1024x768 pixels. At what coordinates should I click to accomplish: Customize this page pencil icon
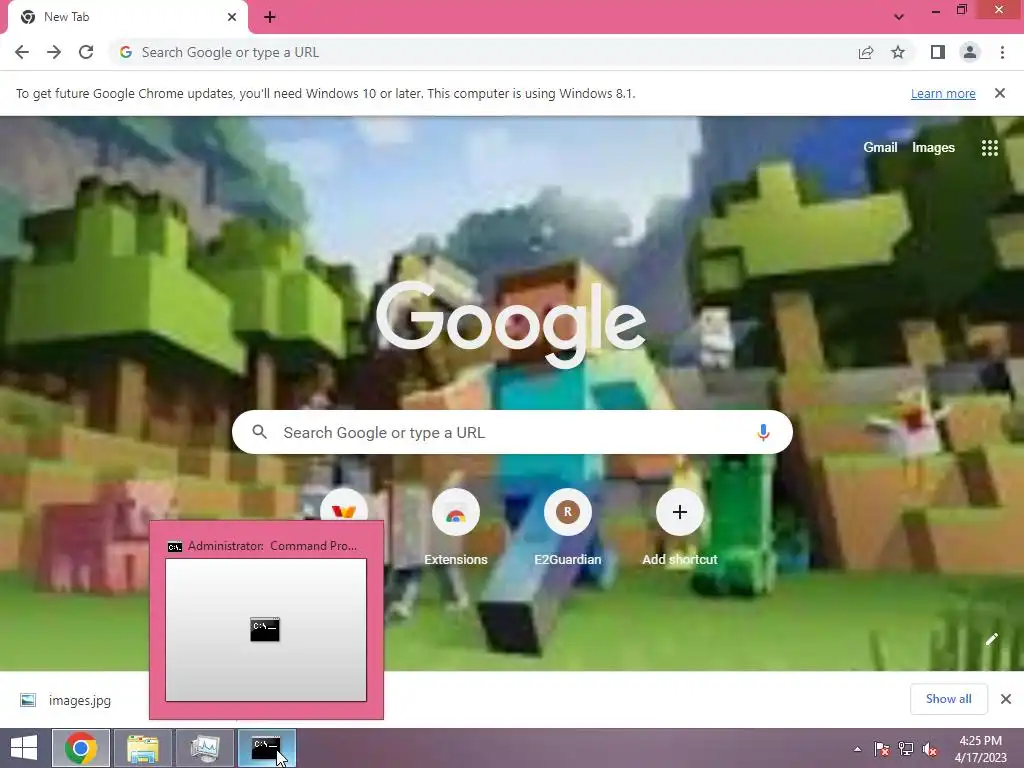(991, 639)
